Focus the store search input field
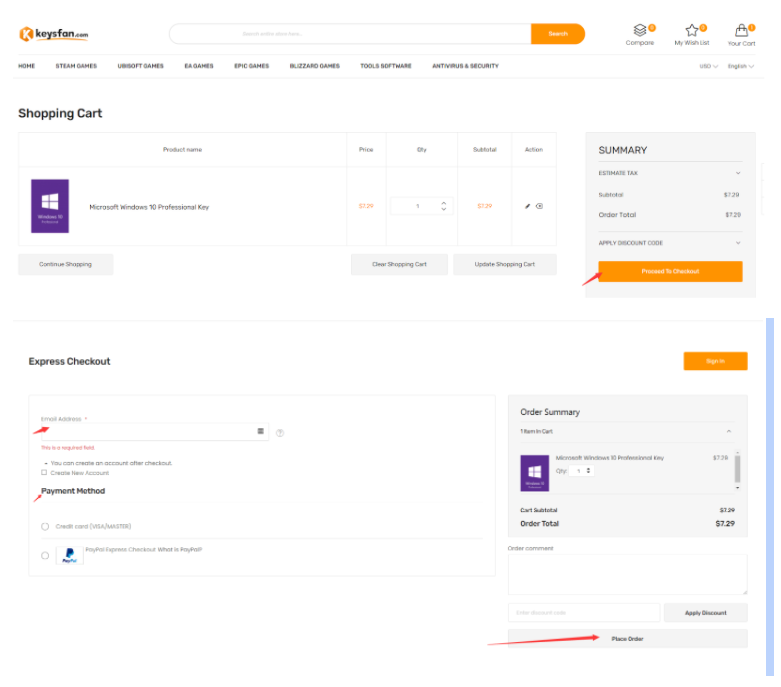 coord(351,34)
